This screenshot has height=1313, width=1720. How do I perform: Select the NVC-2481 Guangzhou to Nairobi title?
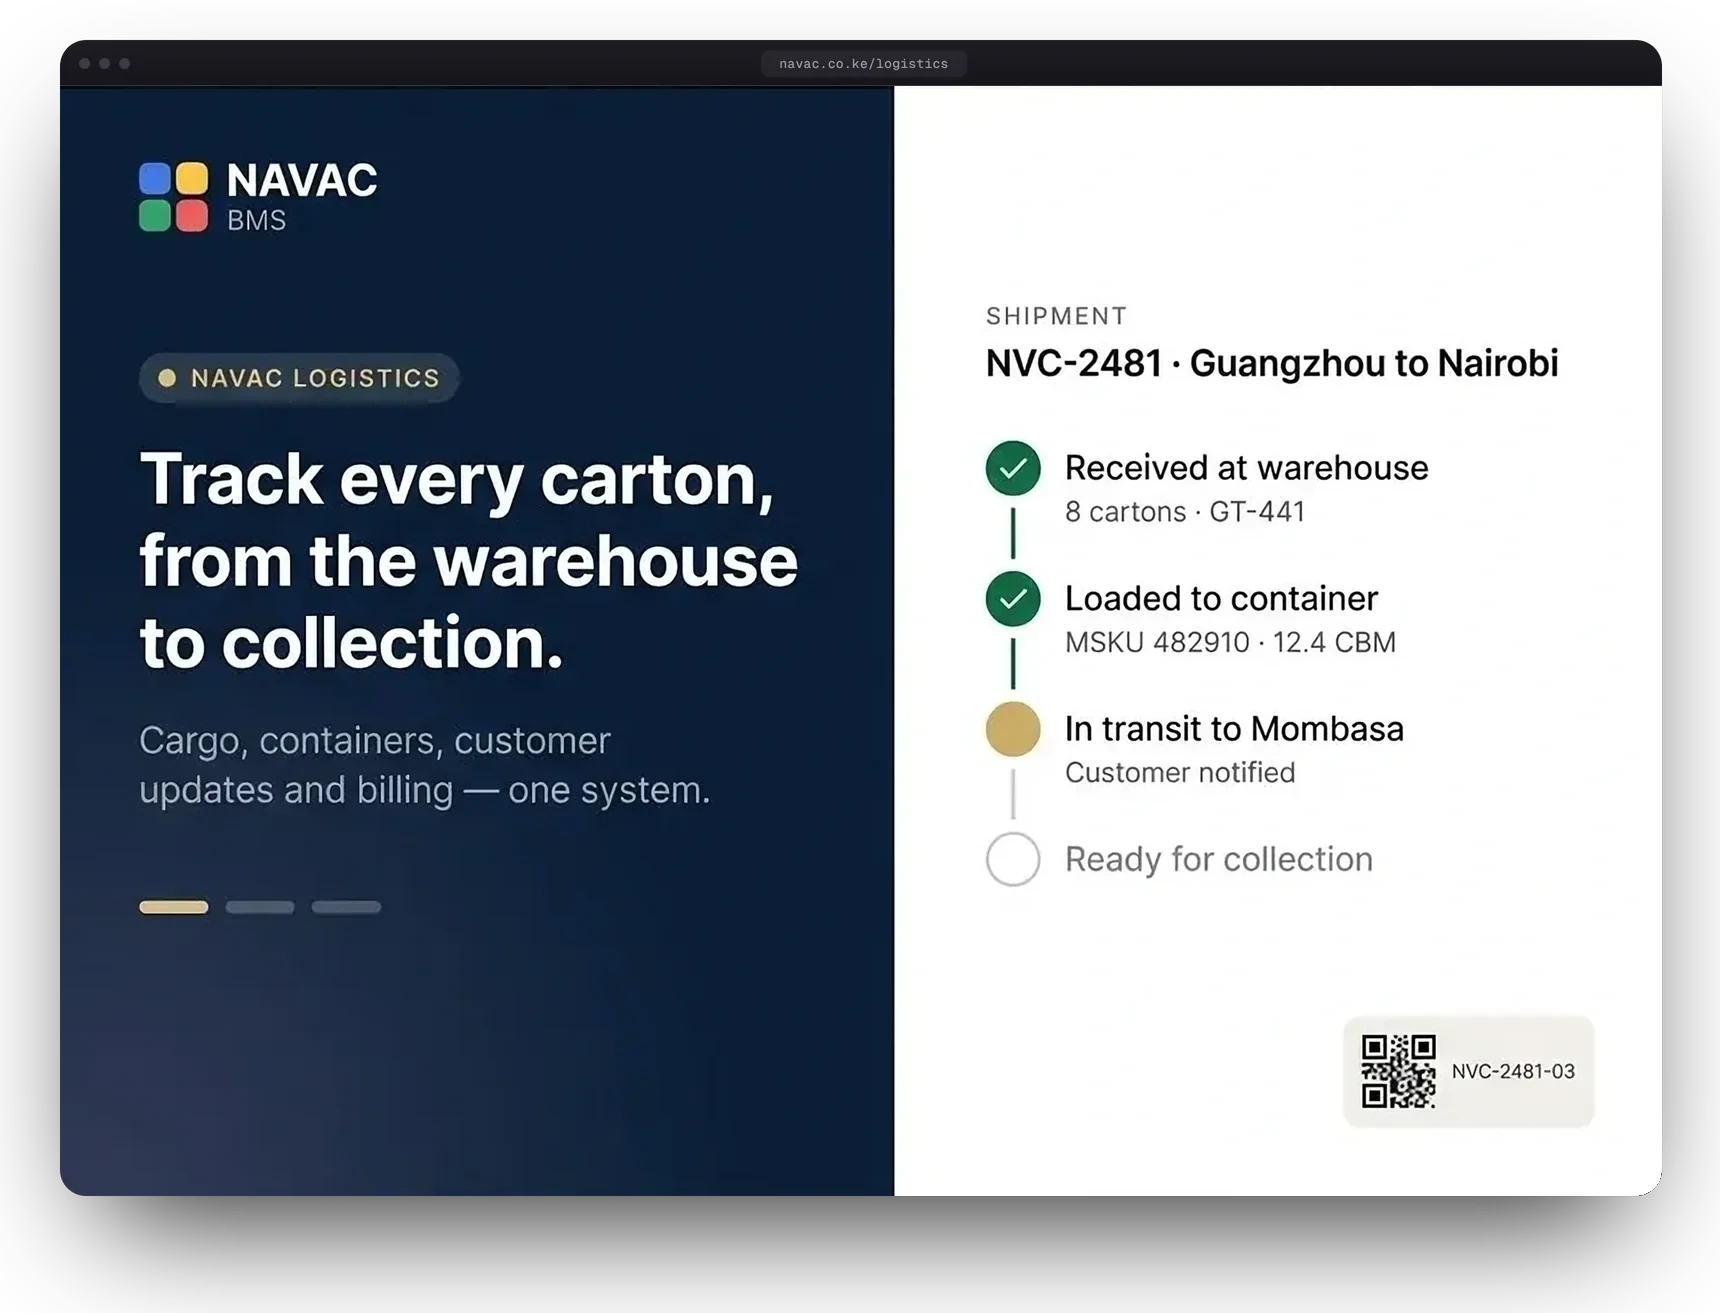coord(1272,363)
